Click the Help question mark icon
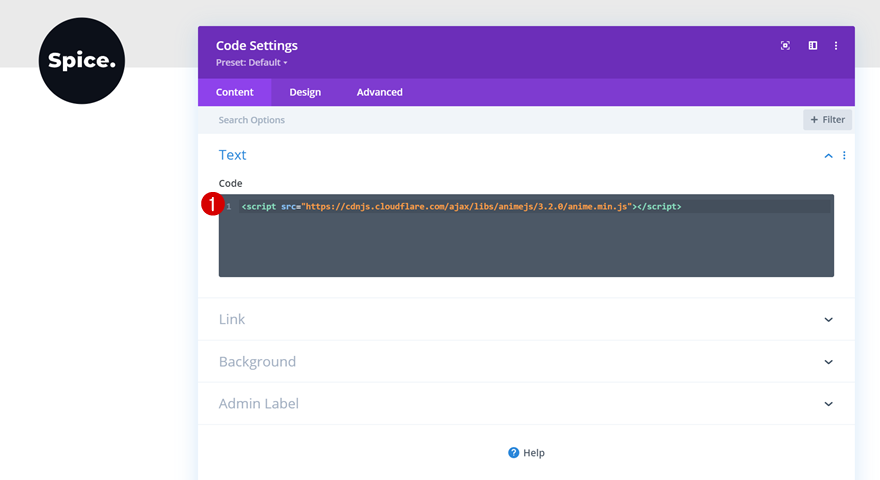 coord(514,453)
